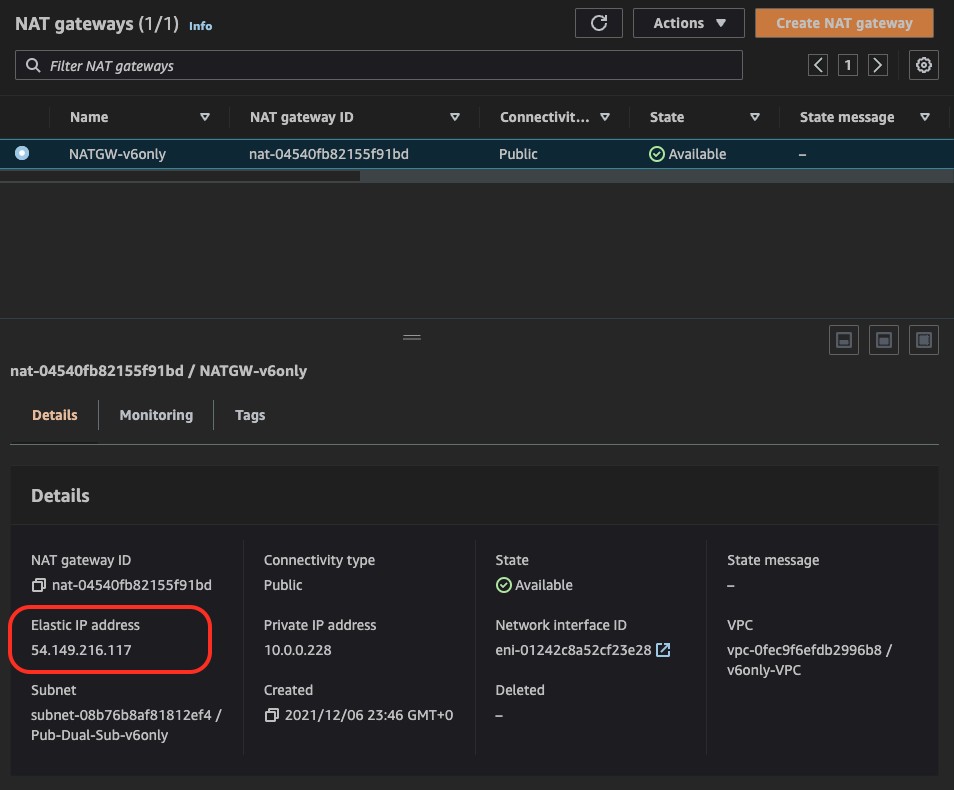
Task: Select the Private IP 10.0.0.228
Action: (x=298, y=650)
